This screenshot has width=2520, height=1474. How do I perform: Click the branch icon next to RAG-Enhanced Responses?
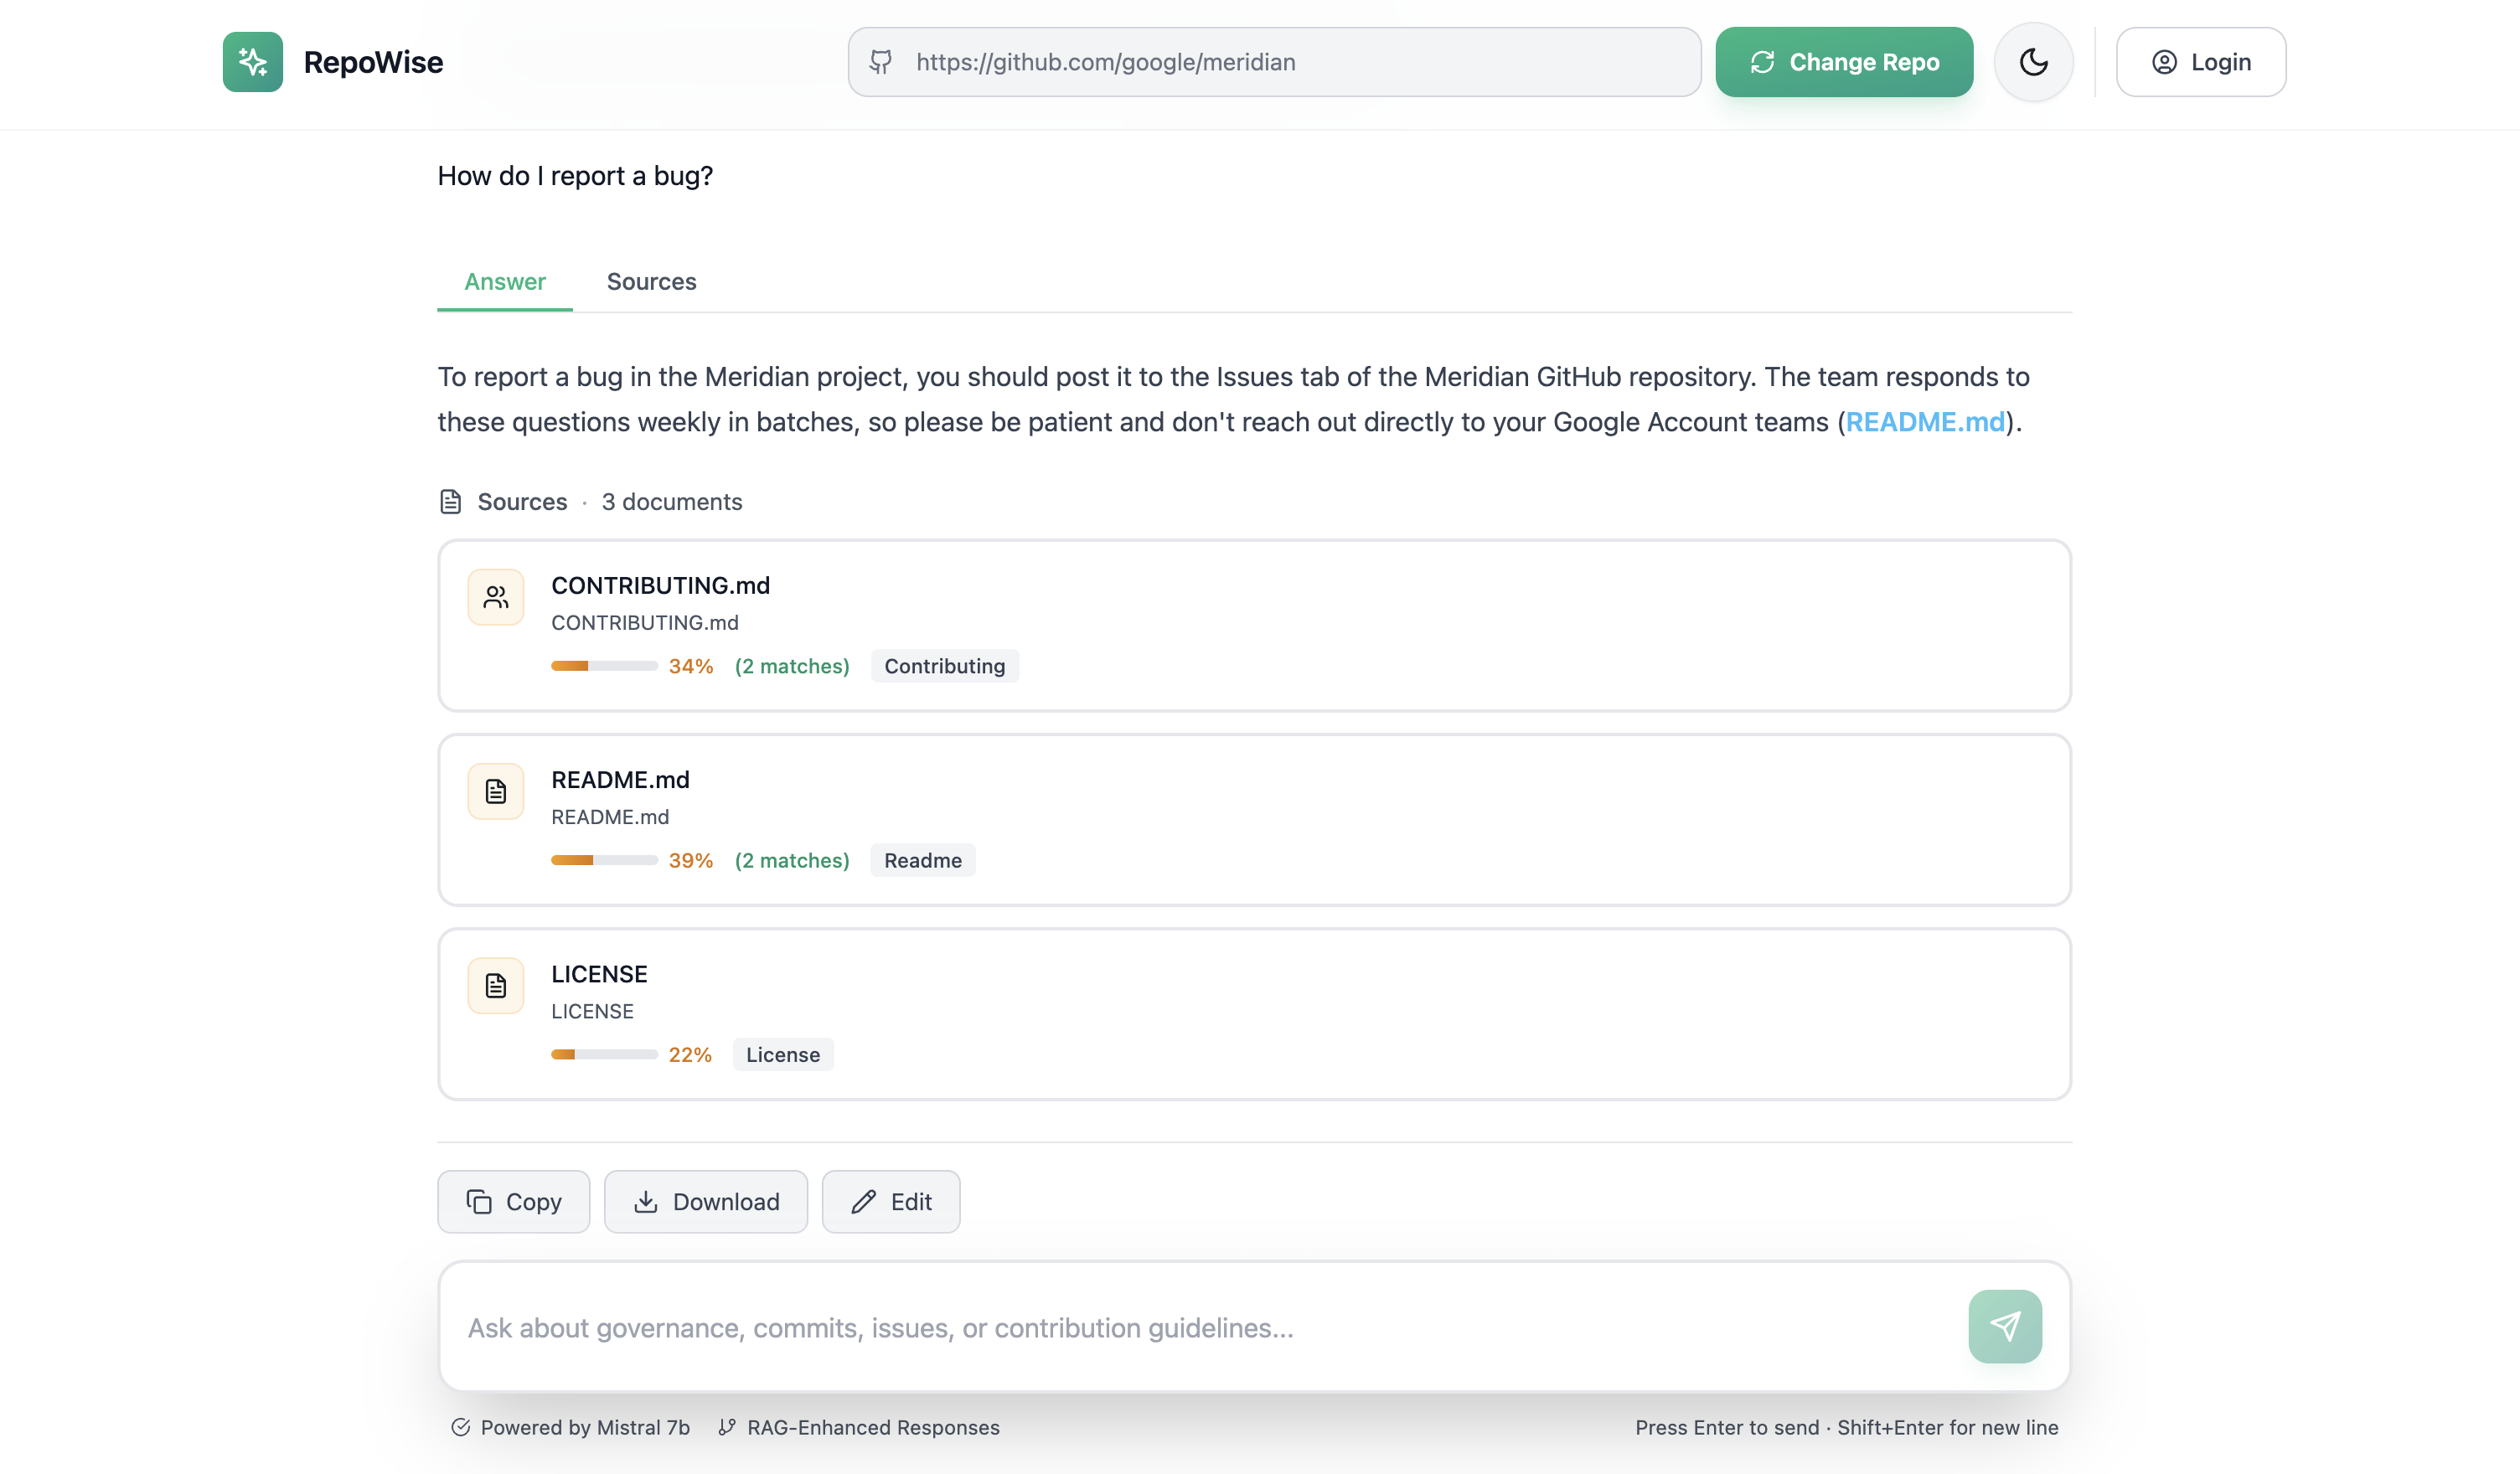click(x=727, y=1428)
